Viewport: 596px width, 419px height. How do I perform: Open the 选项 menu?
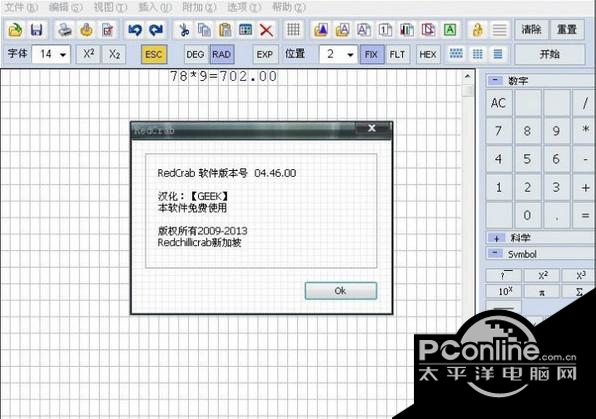point(244,7)
